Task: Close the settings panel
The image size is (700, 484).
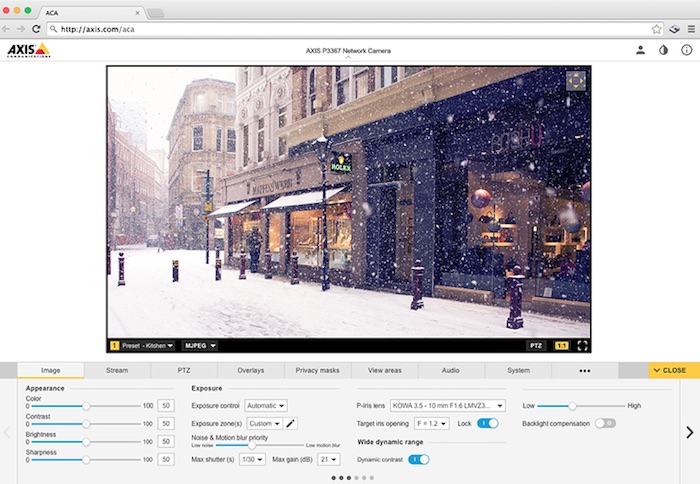Action: (669, 370)
